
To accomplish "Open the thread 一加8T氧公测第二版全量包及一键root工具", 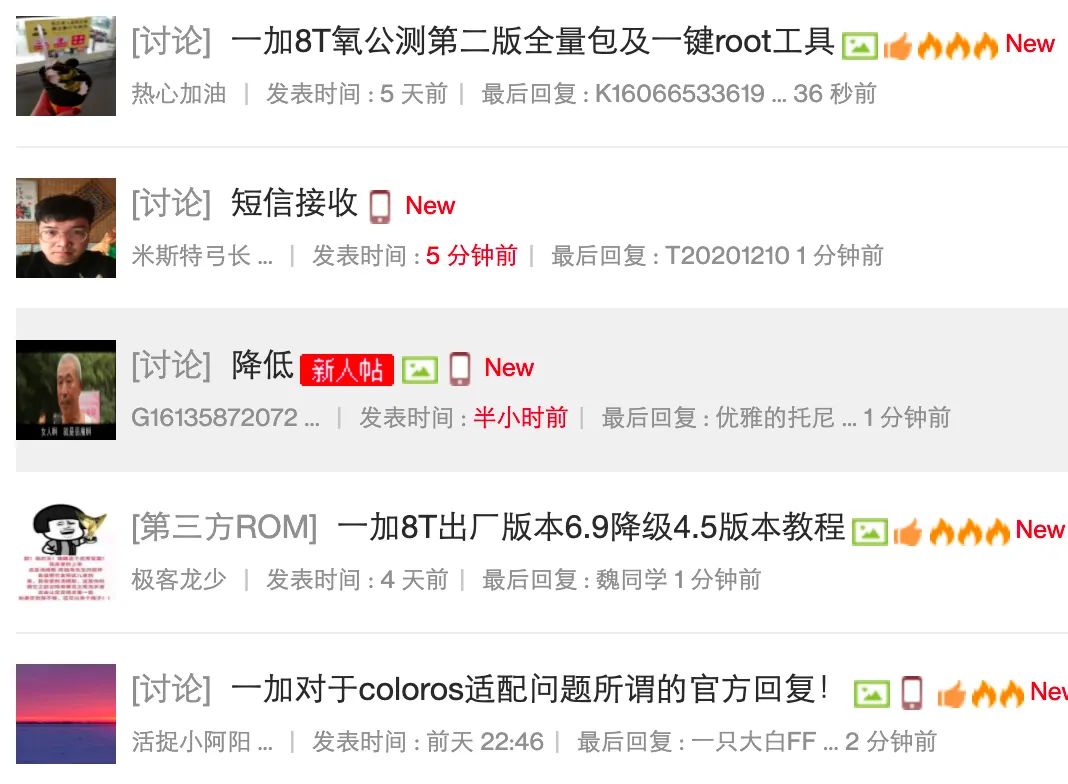I will 533,42.
